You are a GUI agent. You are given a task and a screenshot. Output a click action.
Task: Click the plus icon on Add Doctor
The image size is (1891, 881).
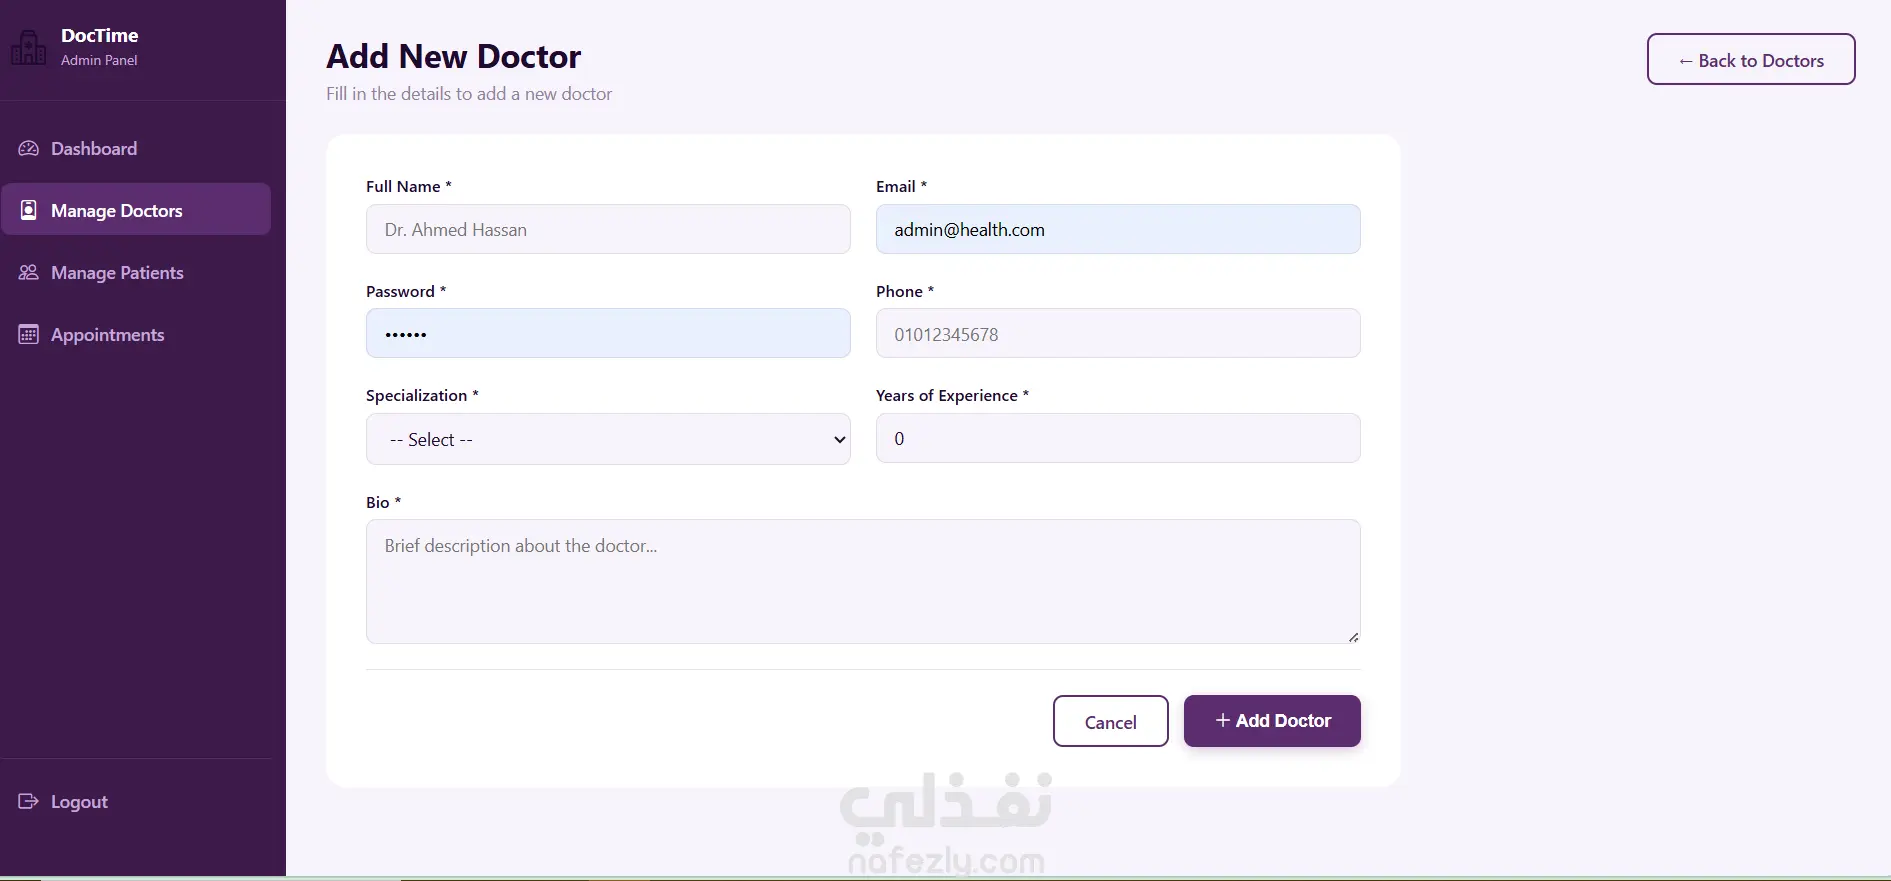(1222, 721)
